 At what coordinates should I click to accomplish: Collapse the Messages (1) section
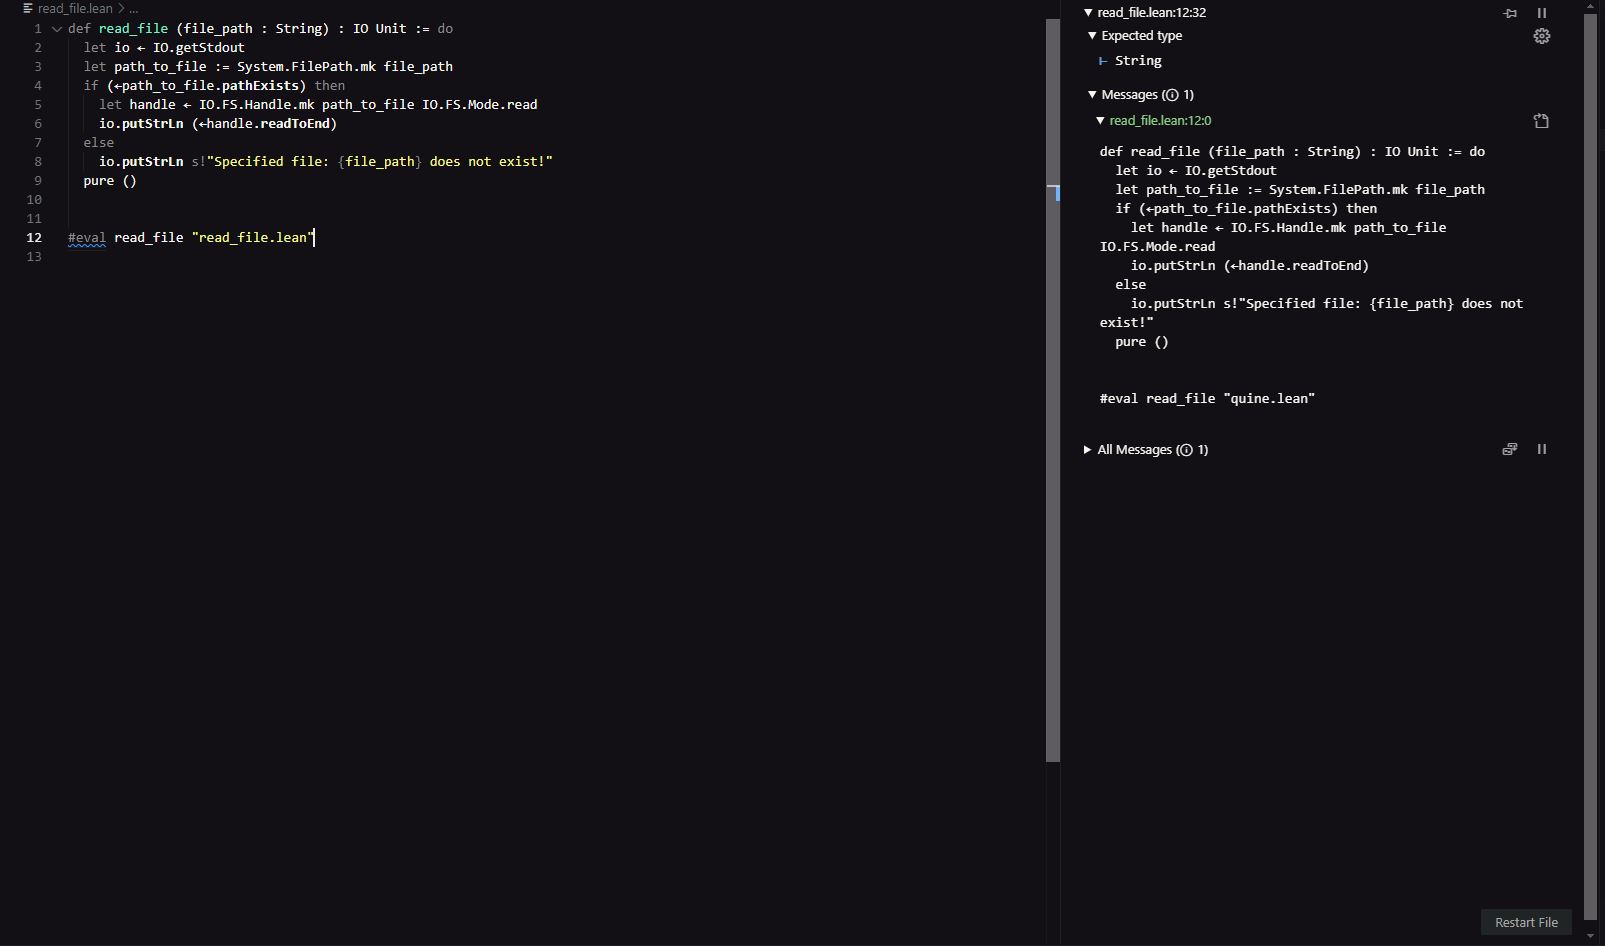click(x=1092, y=95)
